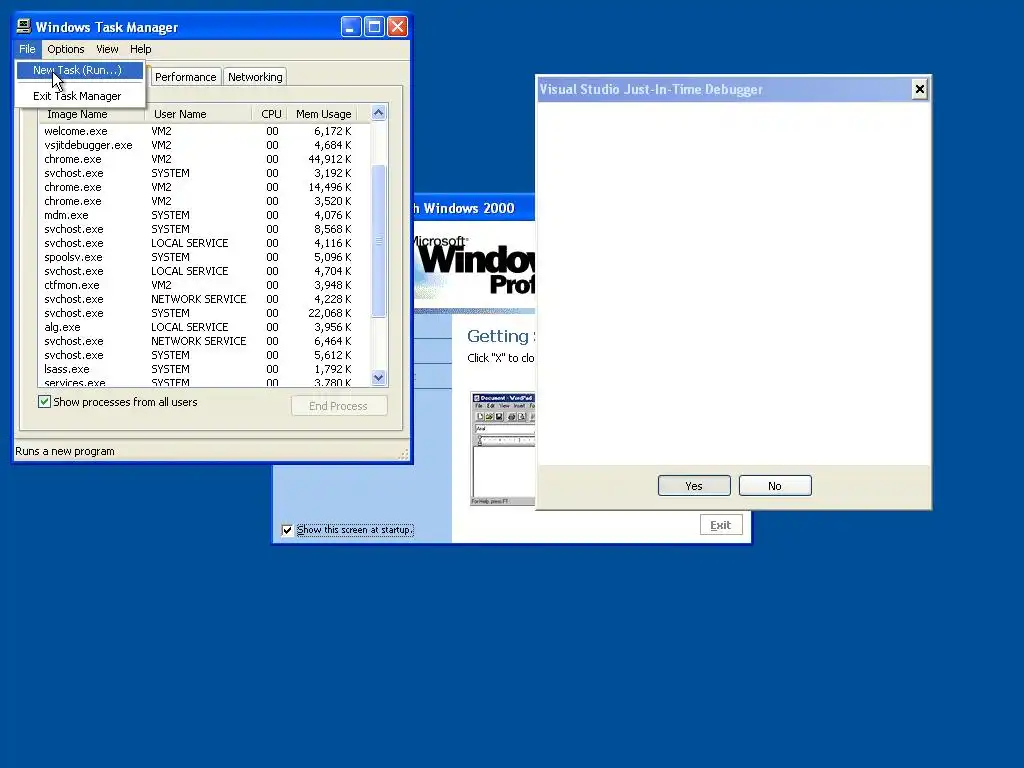
Task: Toggle Show processes from all users checkbox
Action: pos(44,402)
